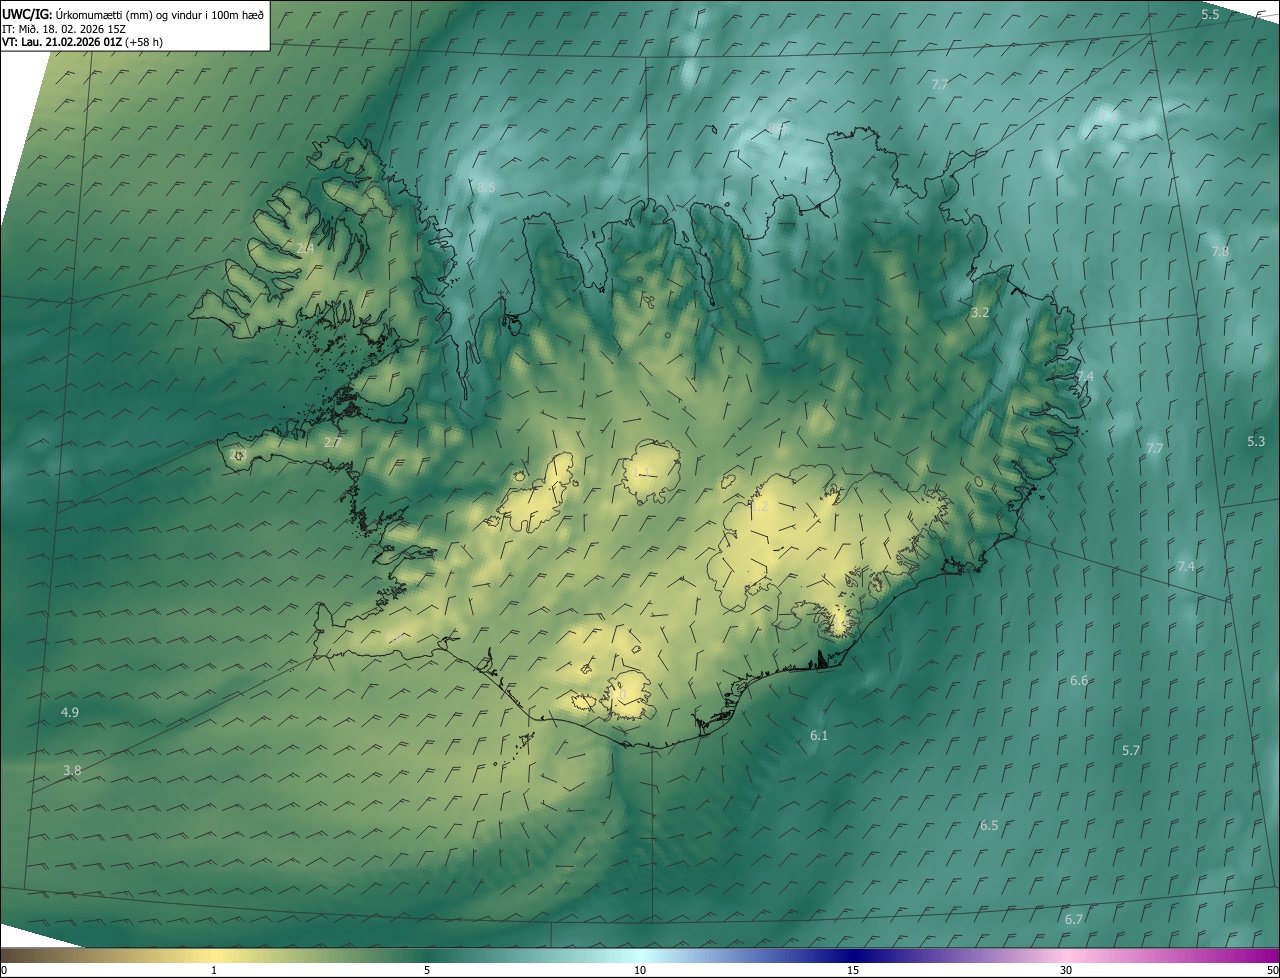
Task: Click the 15 tick on the color scale
Action: 853,970
